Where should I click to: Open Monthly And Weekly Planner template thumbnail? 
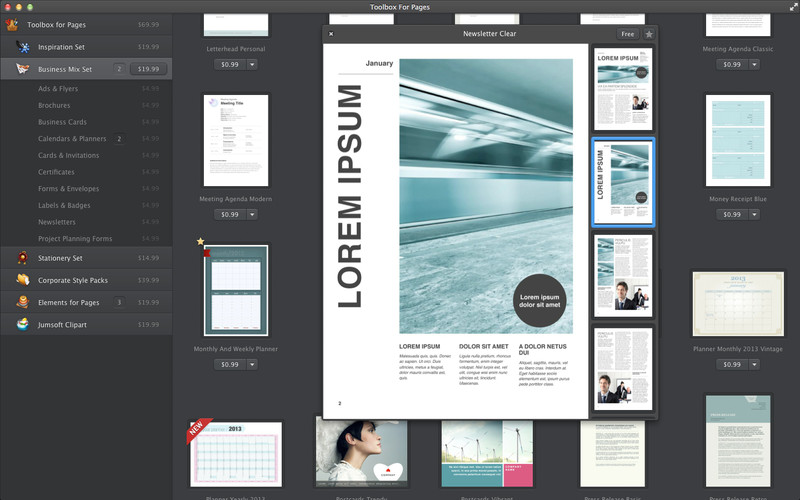[x=236, y=290]
